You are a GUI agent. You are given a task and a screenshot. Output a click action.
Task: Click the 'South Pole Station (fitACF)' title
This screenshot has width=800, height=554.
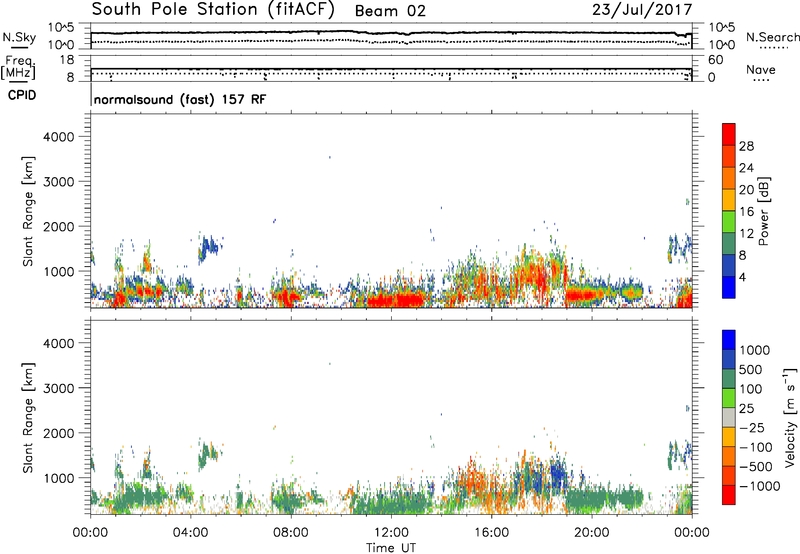click(213, 10)
